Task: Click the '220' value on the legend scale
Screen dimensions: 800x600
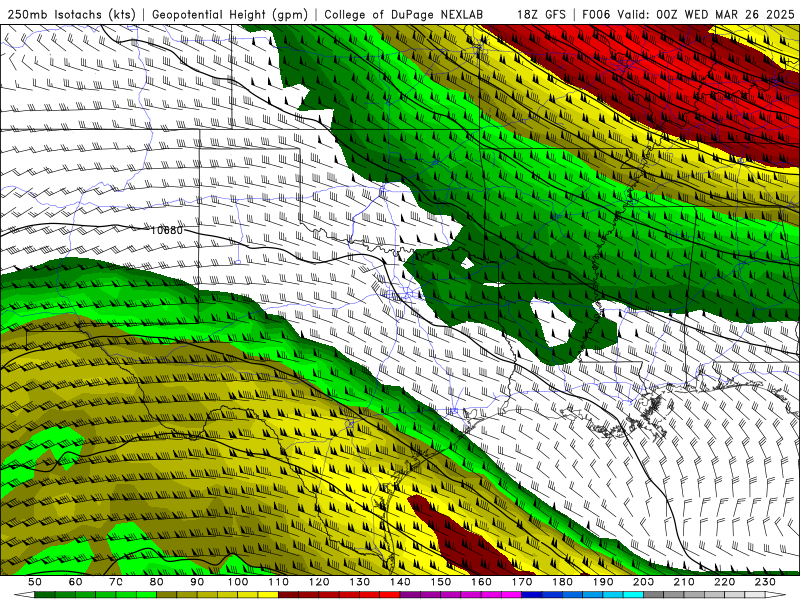Action: (x=724, y=582)
